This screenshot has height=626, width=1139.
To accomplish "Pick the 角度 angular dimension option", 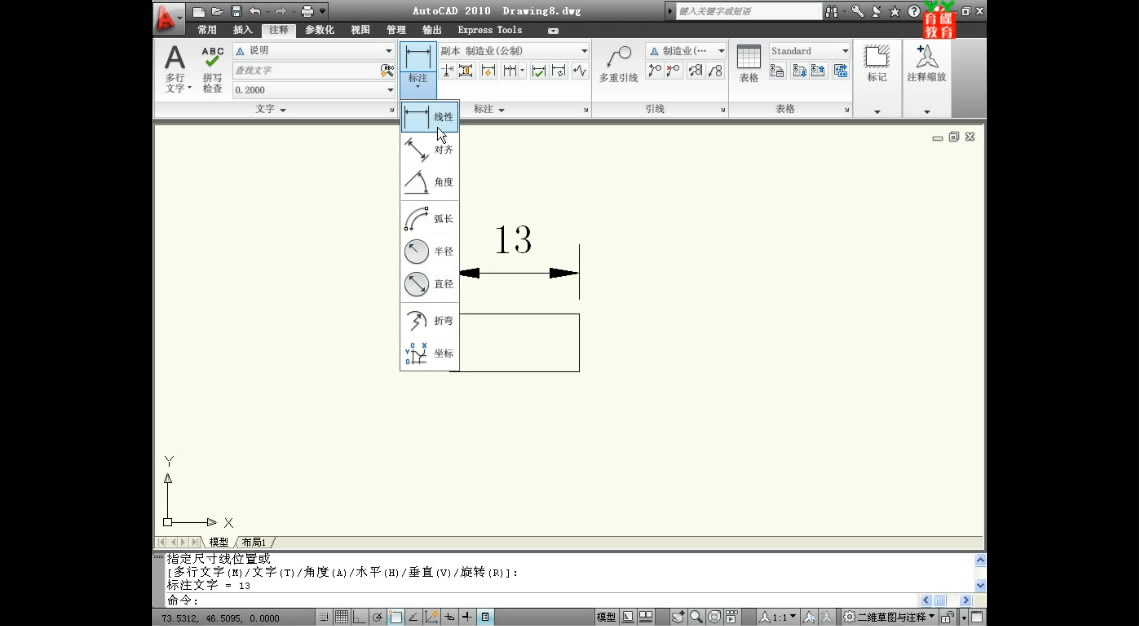I will click(x=429, y=182).
